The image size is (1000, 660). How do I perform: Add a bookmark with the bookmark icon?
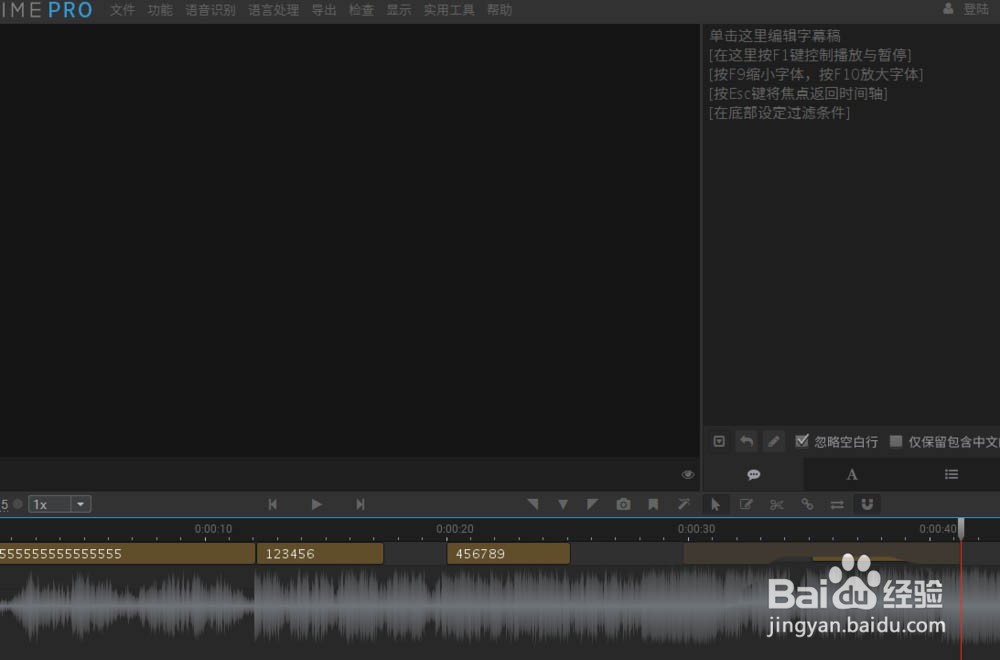coord(653,504)
